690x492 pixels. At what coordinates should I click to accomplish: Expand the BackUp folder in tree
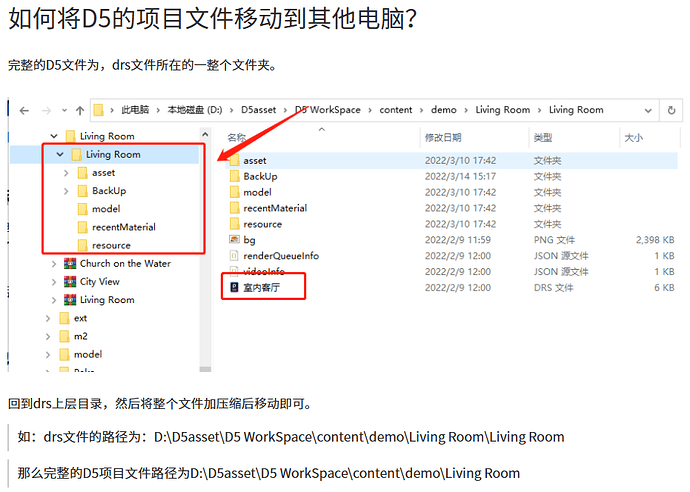click(x=66, y=191)
